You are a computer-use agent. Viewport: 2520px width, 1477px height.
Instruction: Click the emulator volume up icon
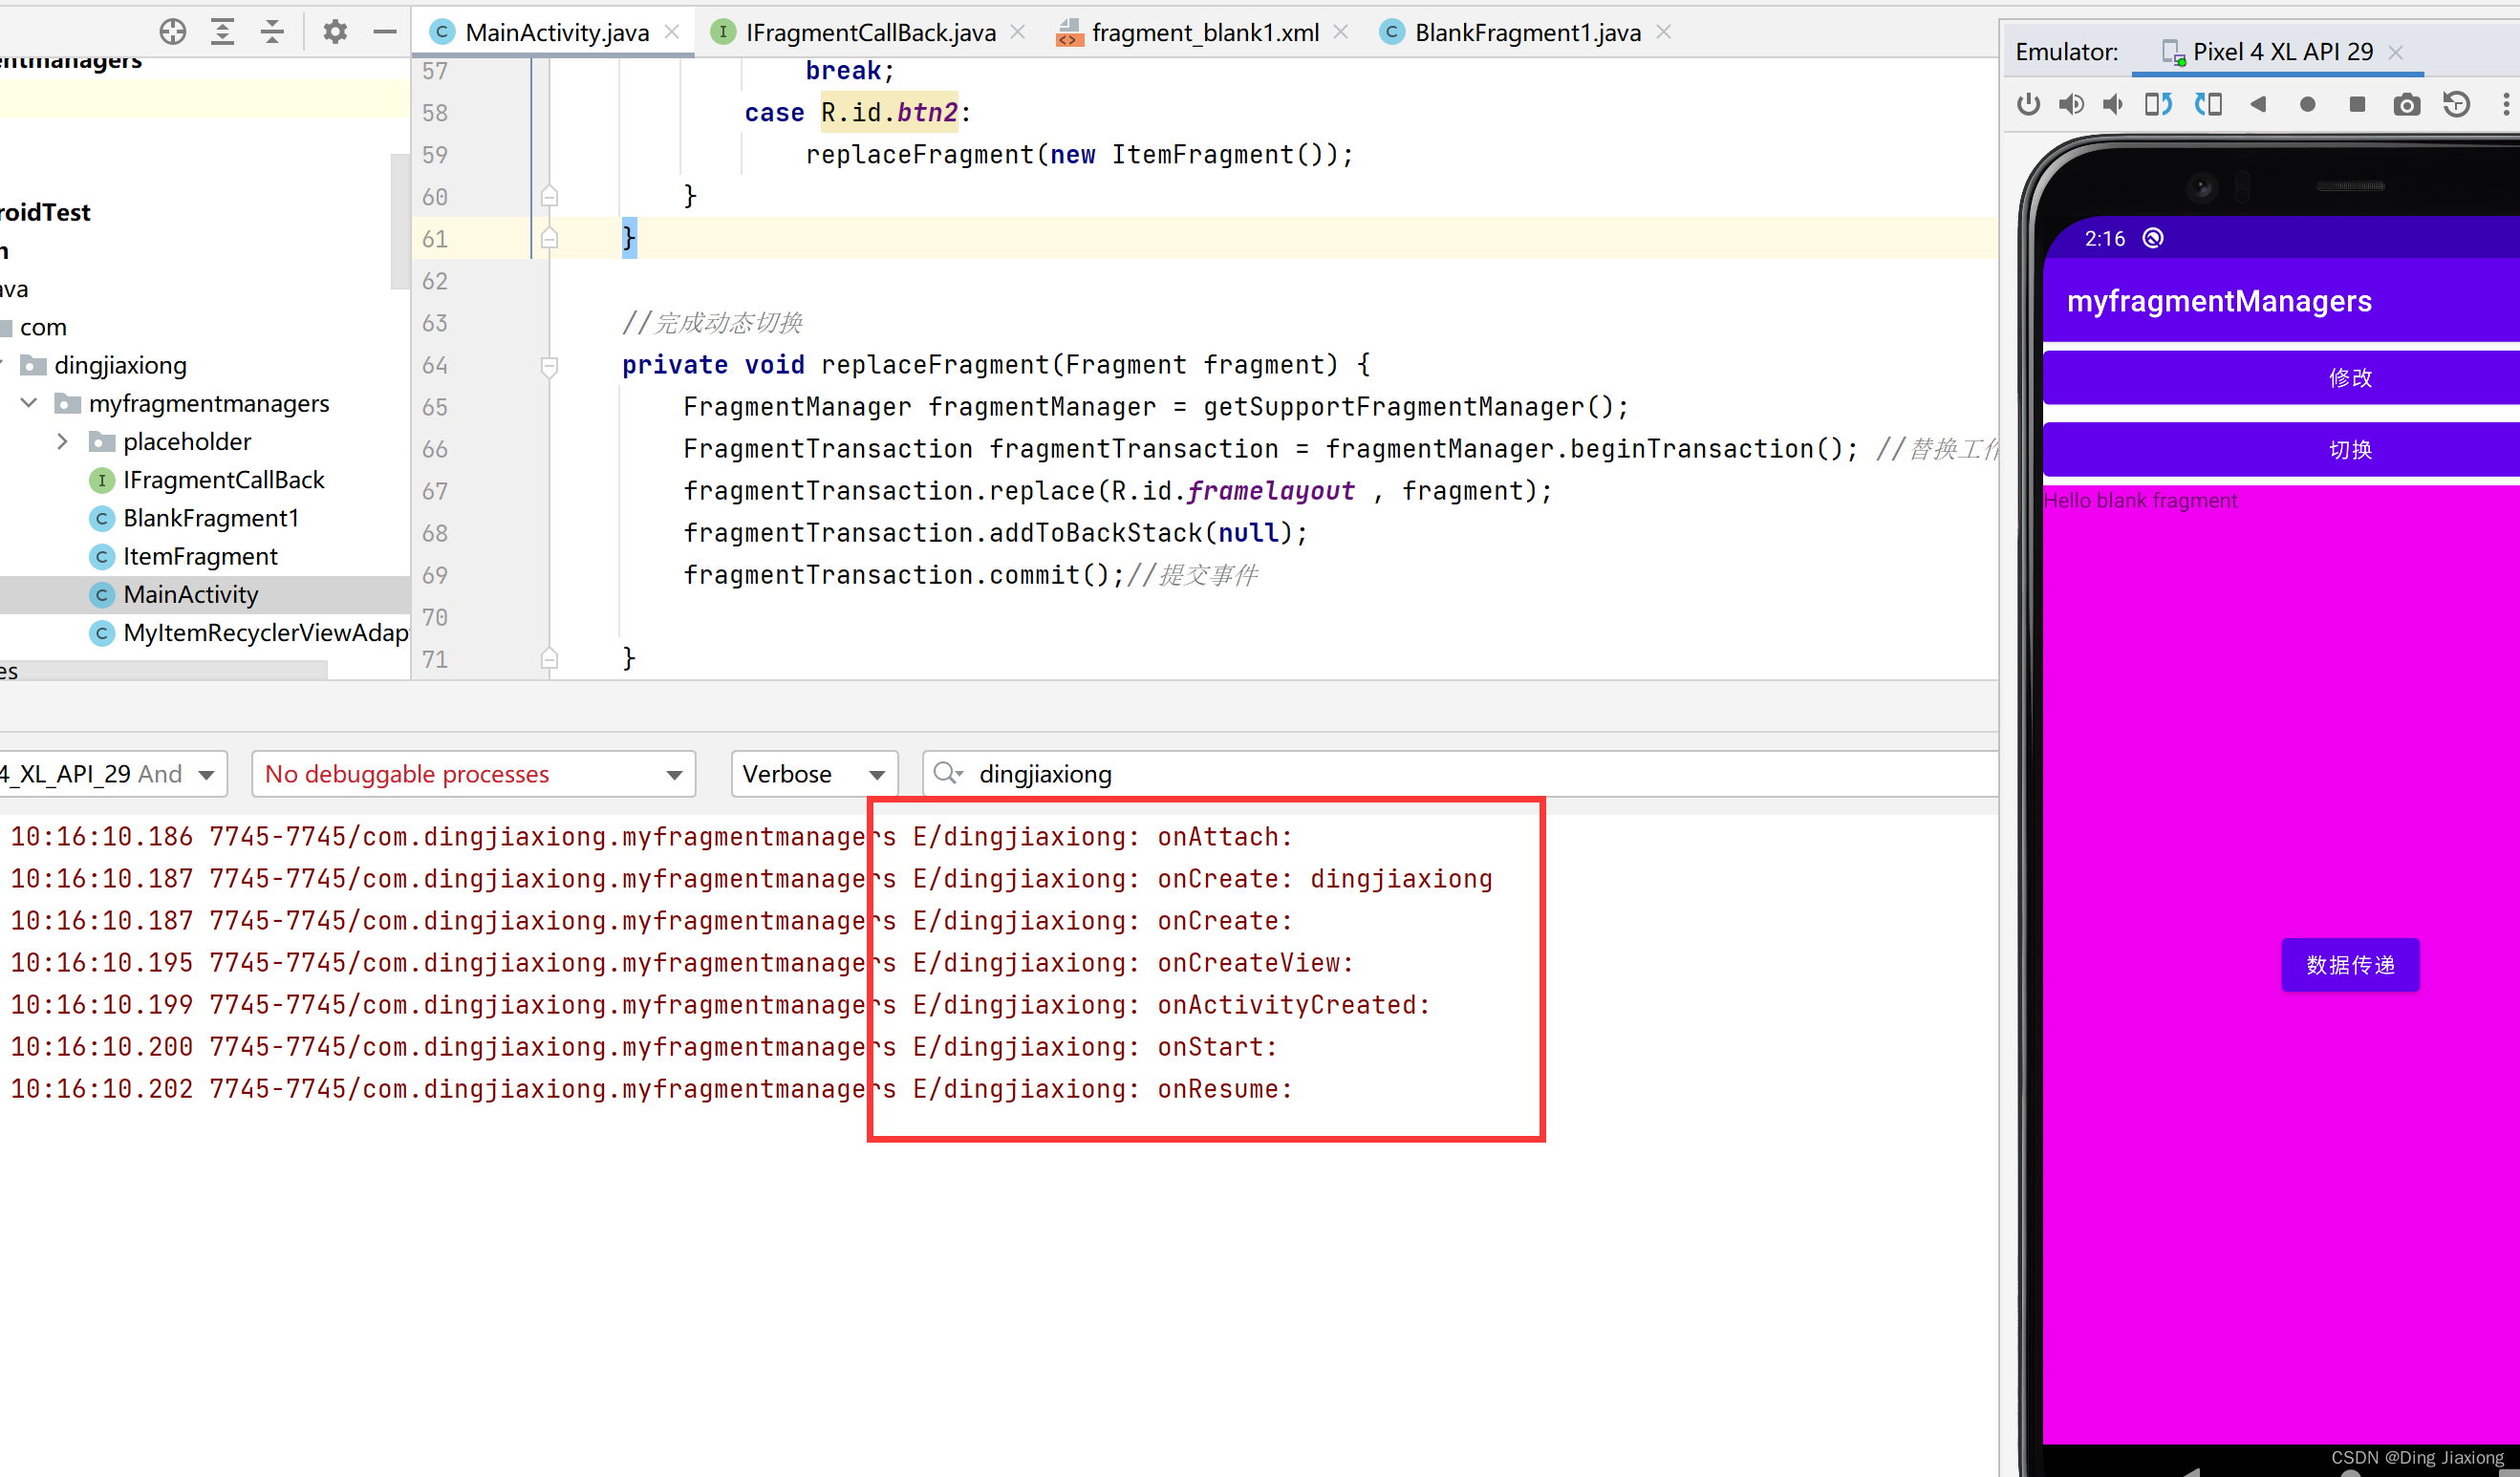coord(2071,104)
